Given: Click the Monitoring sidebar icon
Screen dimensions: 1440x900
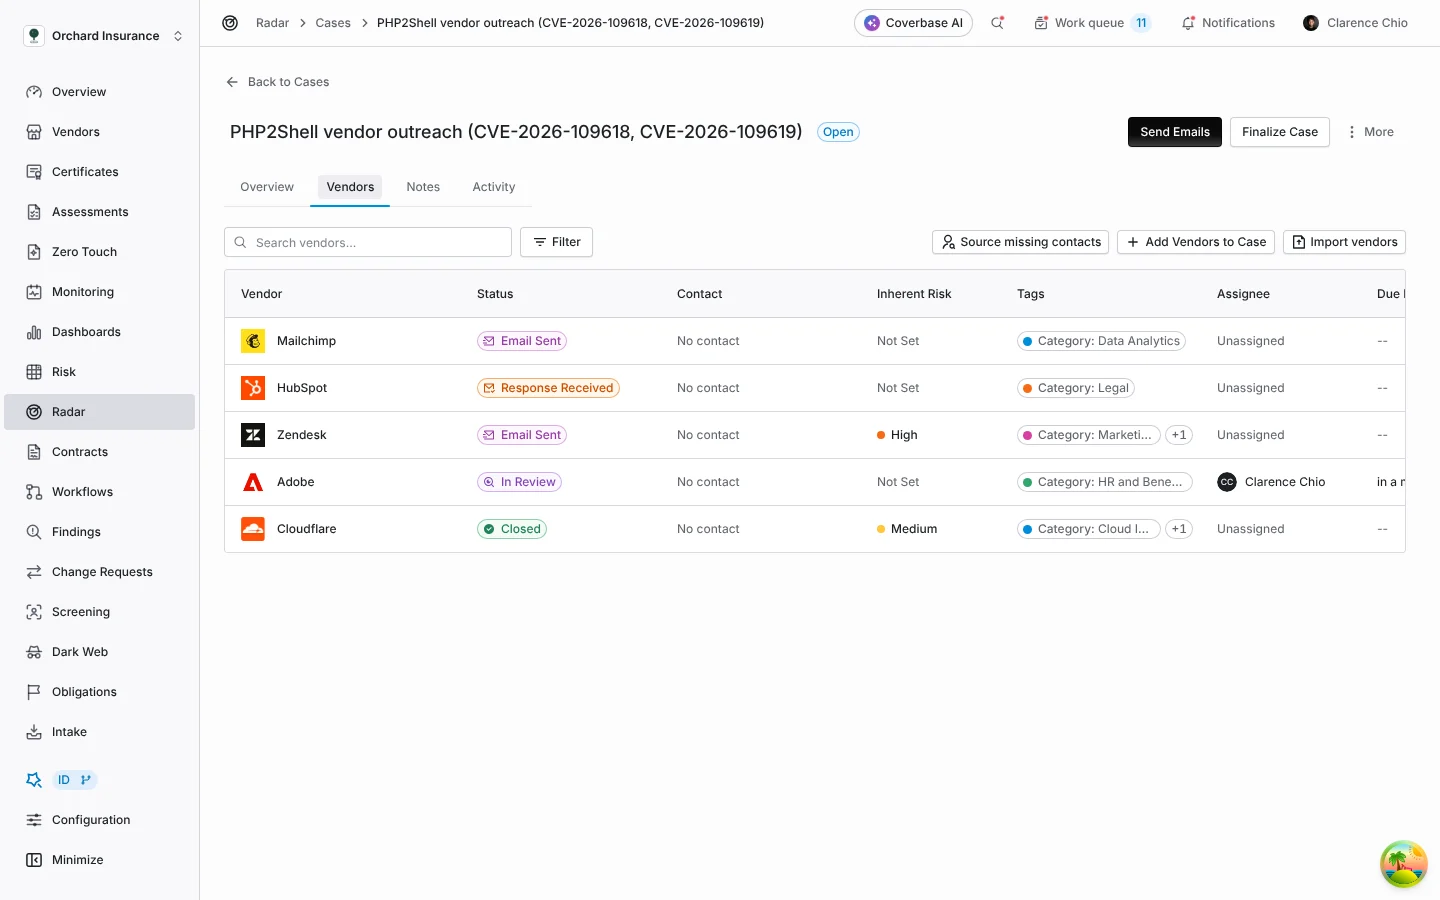Looking at the screenshot, I should pos(34,292).
